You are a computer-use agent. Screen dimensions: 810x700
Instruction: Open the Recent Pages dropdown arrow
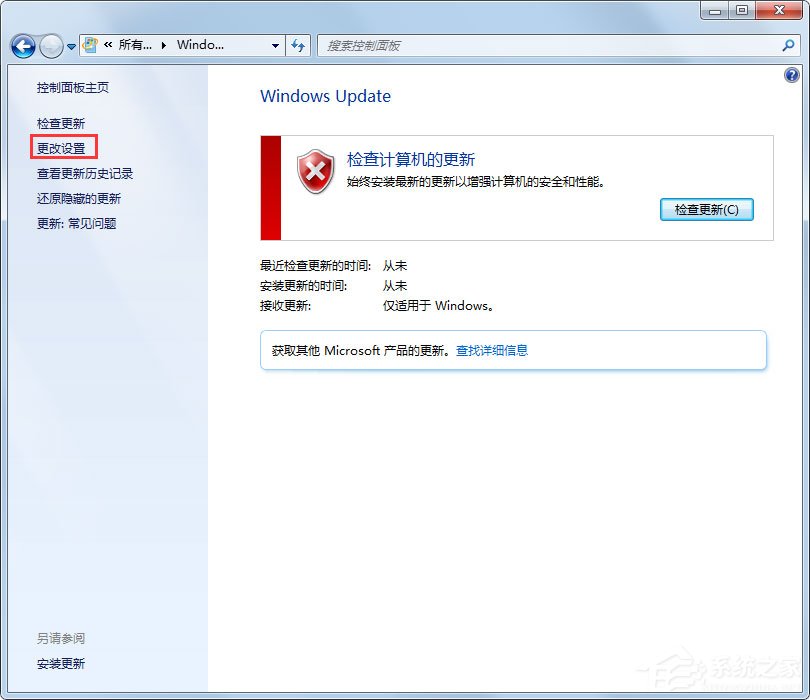pos(70,45)
